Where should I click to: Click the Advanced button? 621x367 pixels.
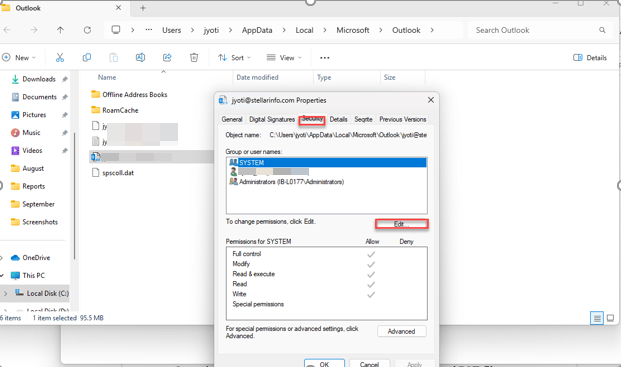tap(402, 331)
